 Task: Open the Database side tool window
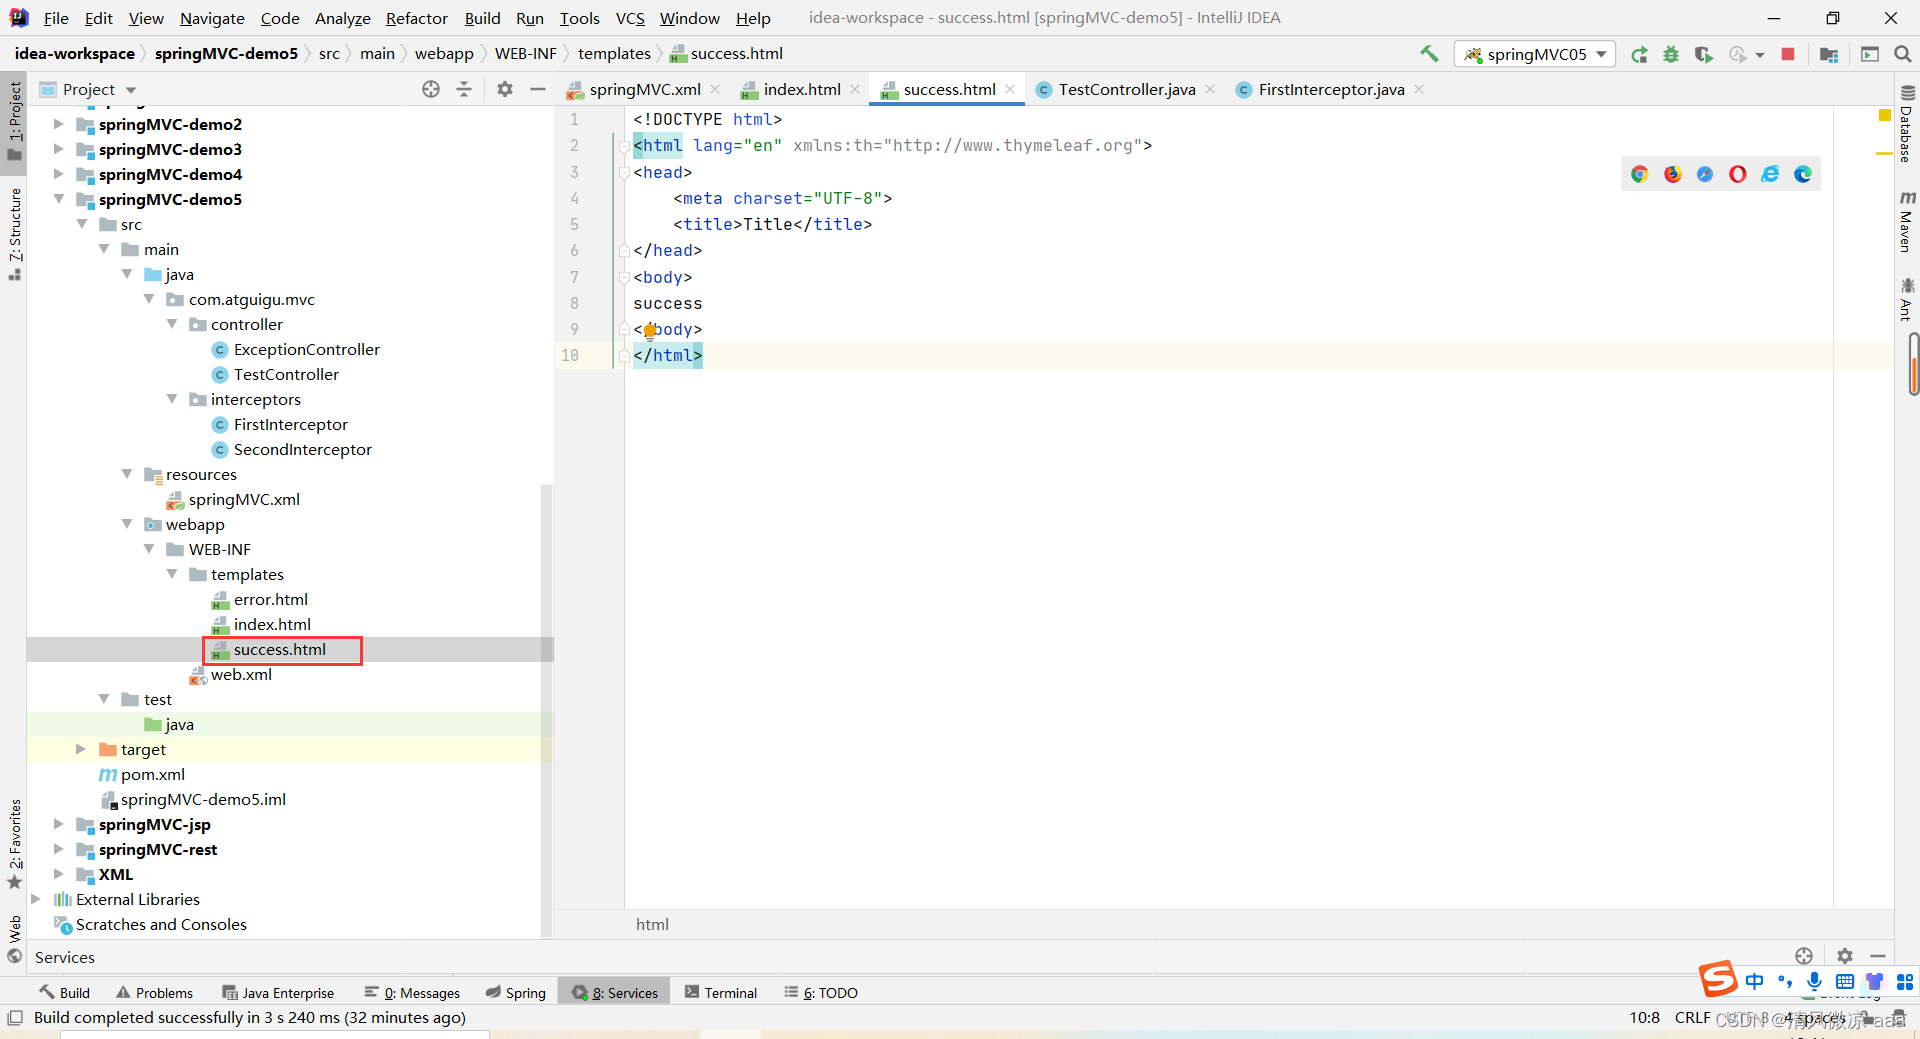coord(1906,126)
